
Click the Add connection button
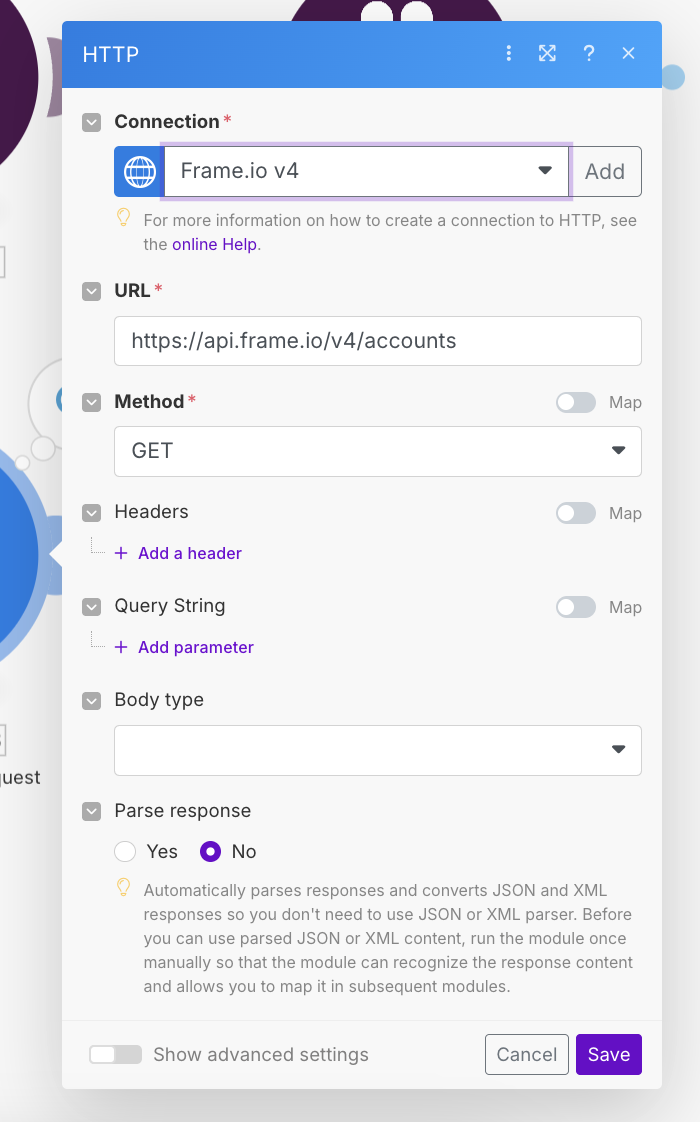tap(605, 172)
